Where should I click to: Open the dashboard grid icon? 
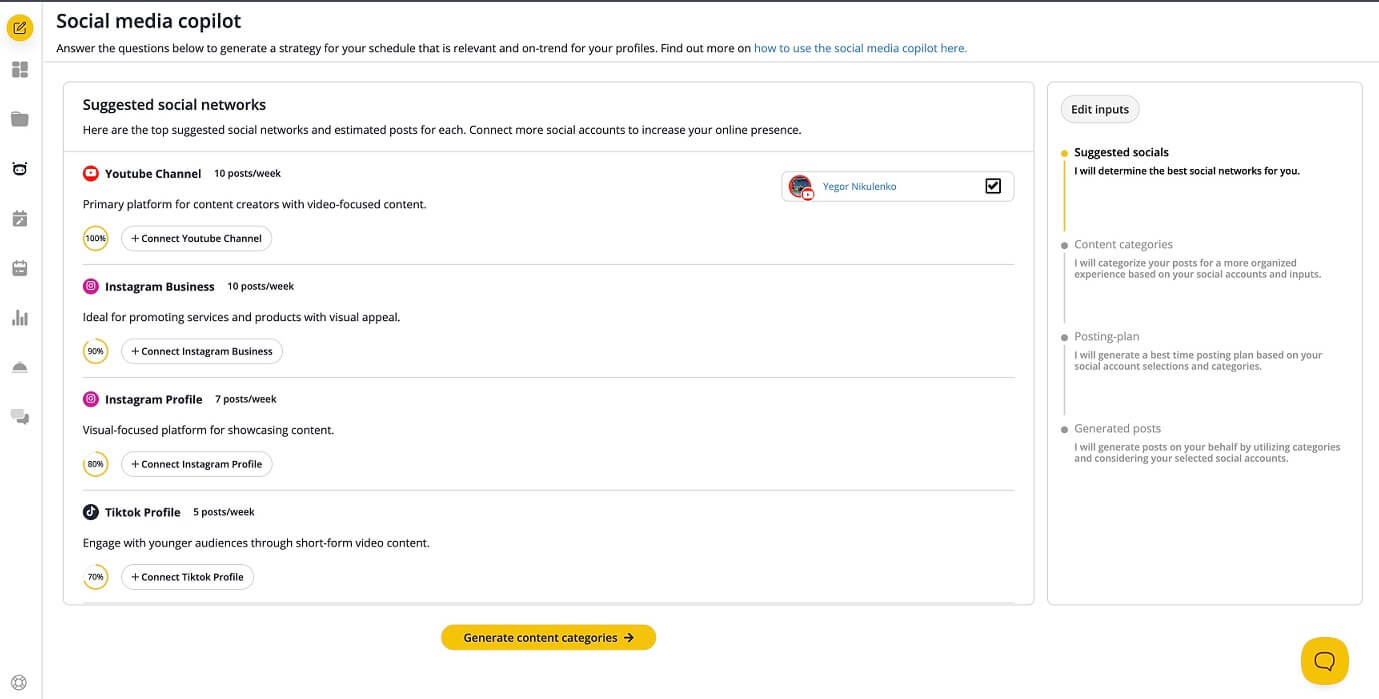pyautogui.click(x=20, y=70)
